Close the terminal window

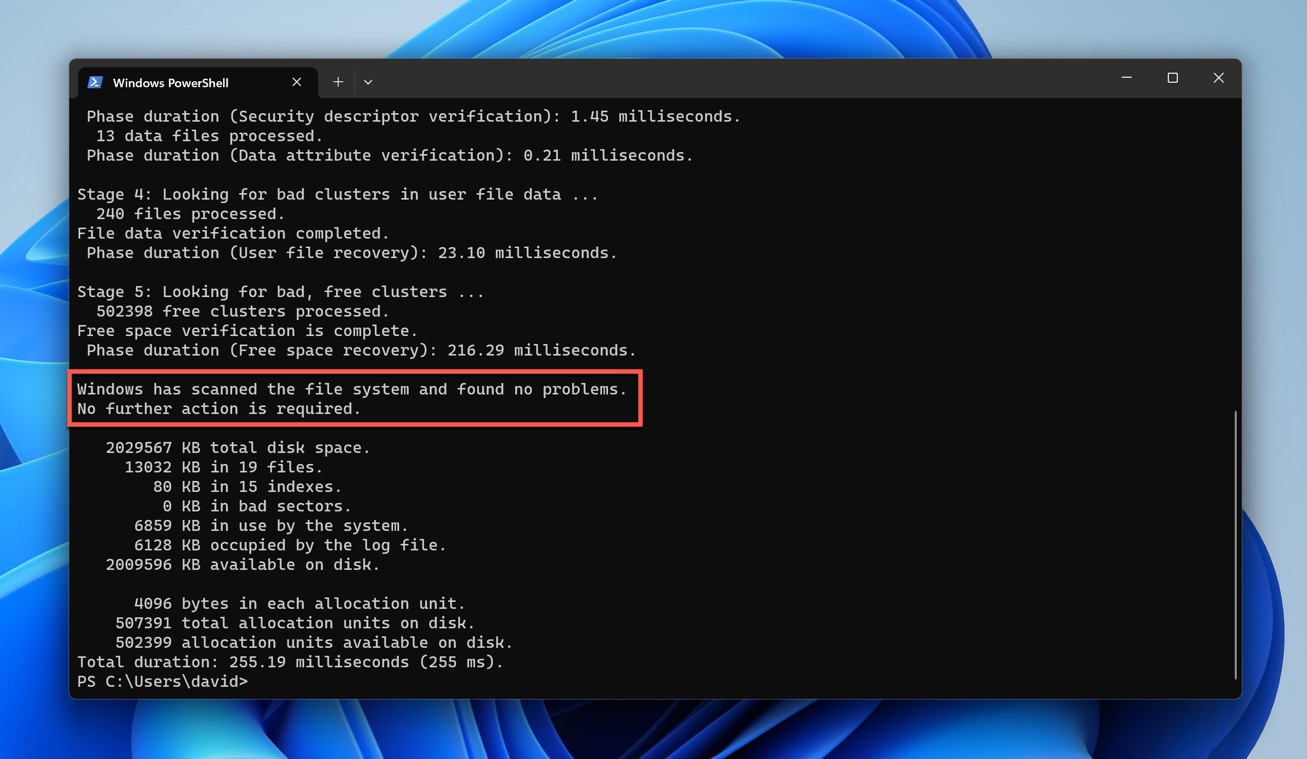point(1218,78)
